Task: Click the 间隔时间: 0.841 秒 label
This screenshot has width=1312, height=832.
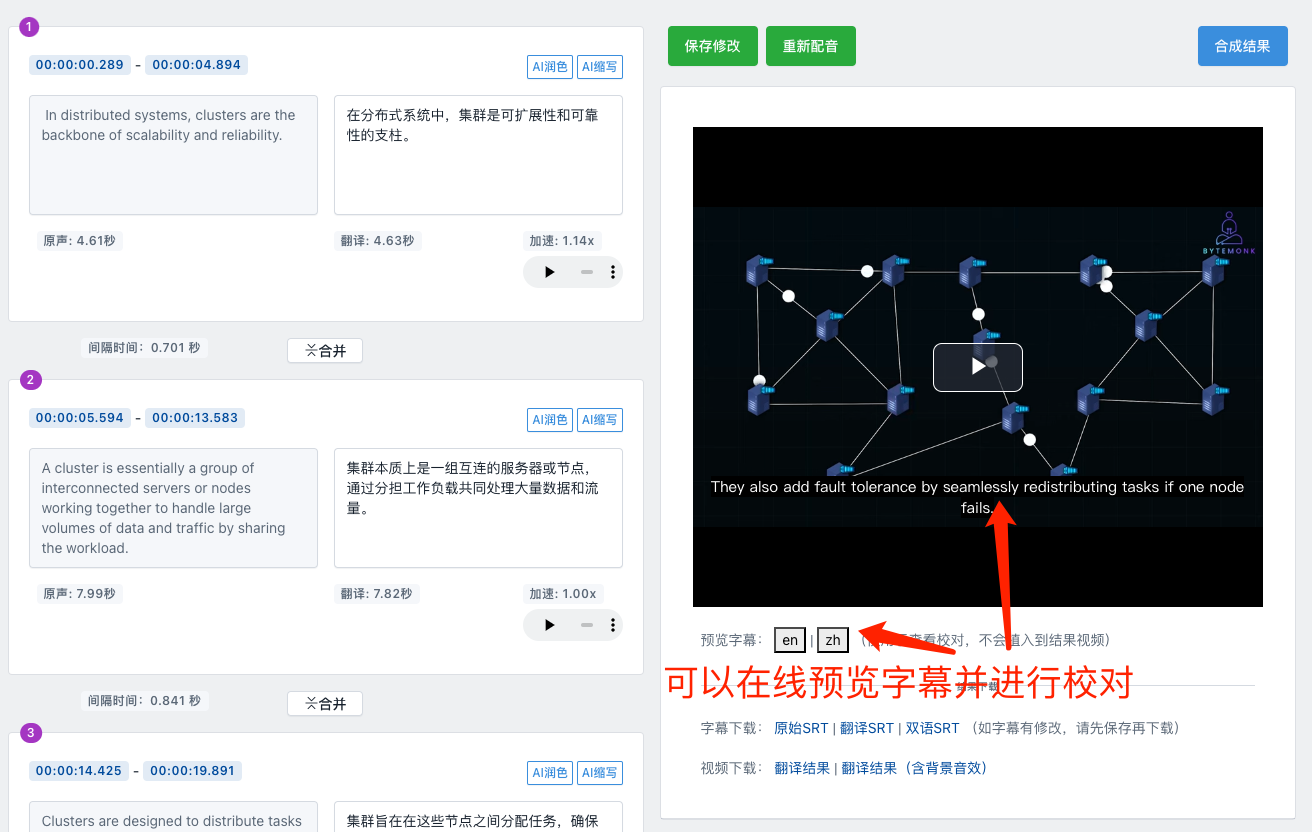Action: click(x=144, y=701)
